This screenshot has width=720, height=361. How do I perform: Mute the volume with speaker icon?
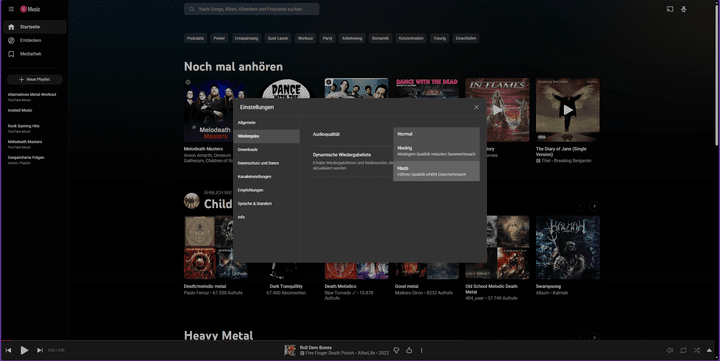coord(669,350)
